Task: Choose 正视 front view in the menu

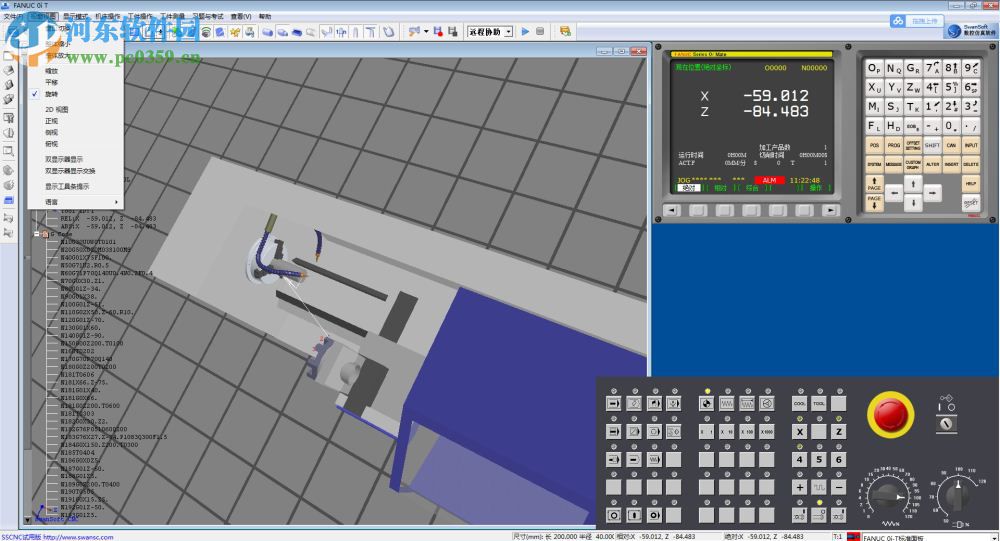Action: [x=52, y=121]
